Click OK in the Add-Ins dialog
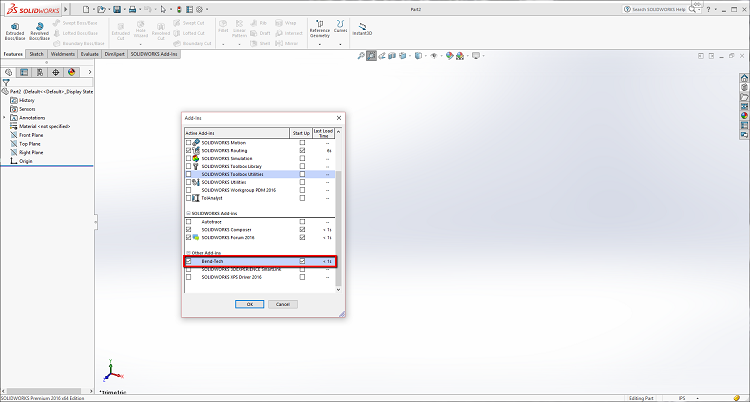 point(249,304)
